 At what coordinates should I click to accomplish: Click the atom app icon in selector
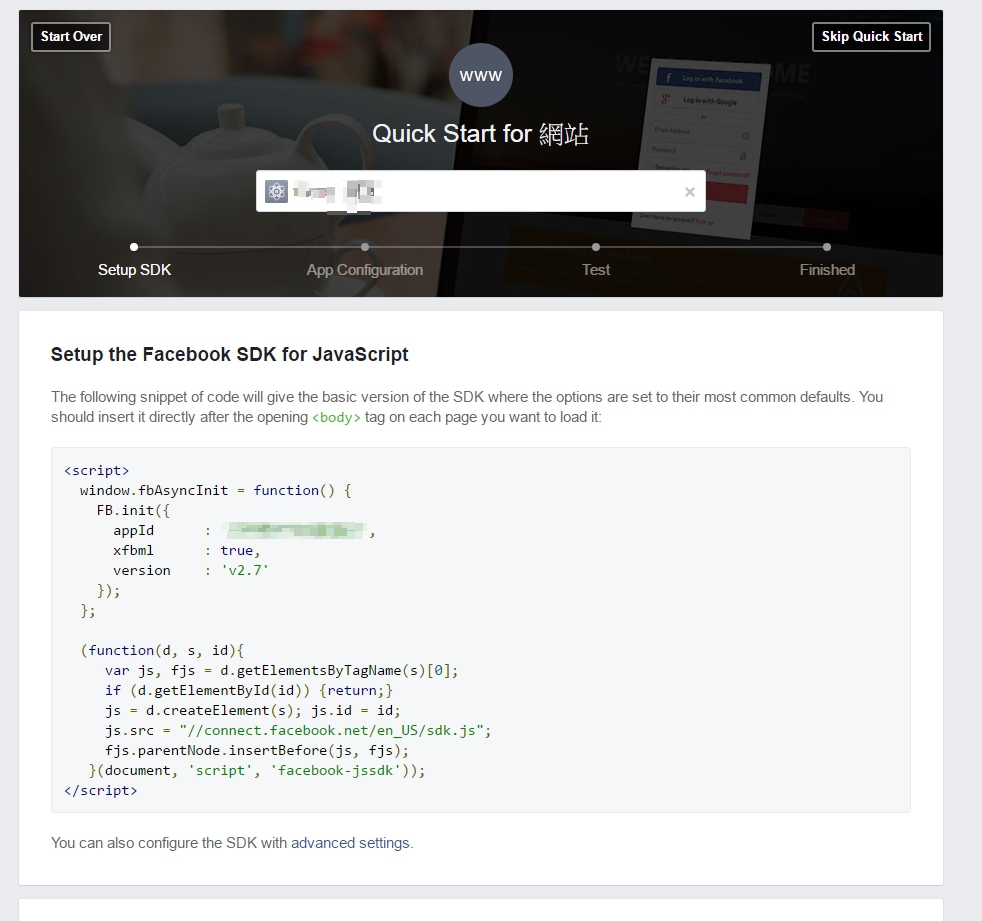[x=276, y=191]
